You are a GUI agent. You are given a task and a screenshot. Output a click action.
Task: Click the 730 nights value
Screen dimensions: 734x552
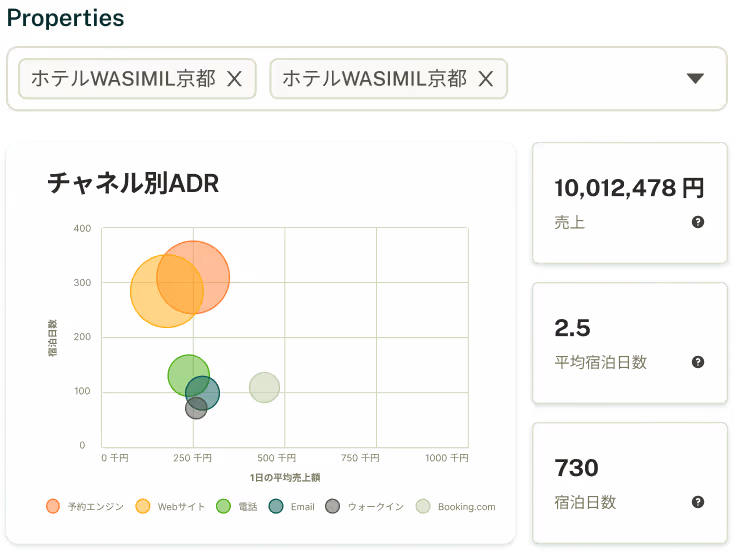(x=576, y=468)
